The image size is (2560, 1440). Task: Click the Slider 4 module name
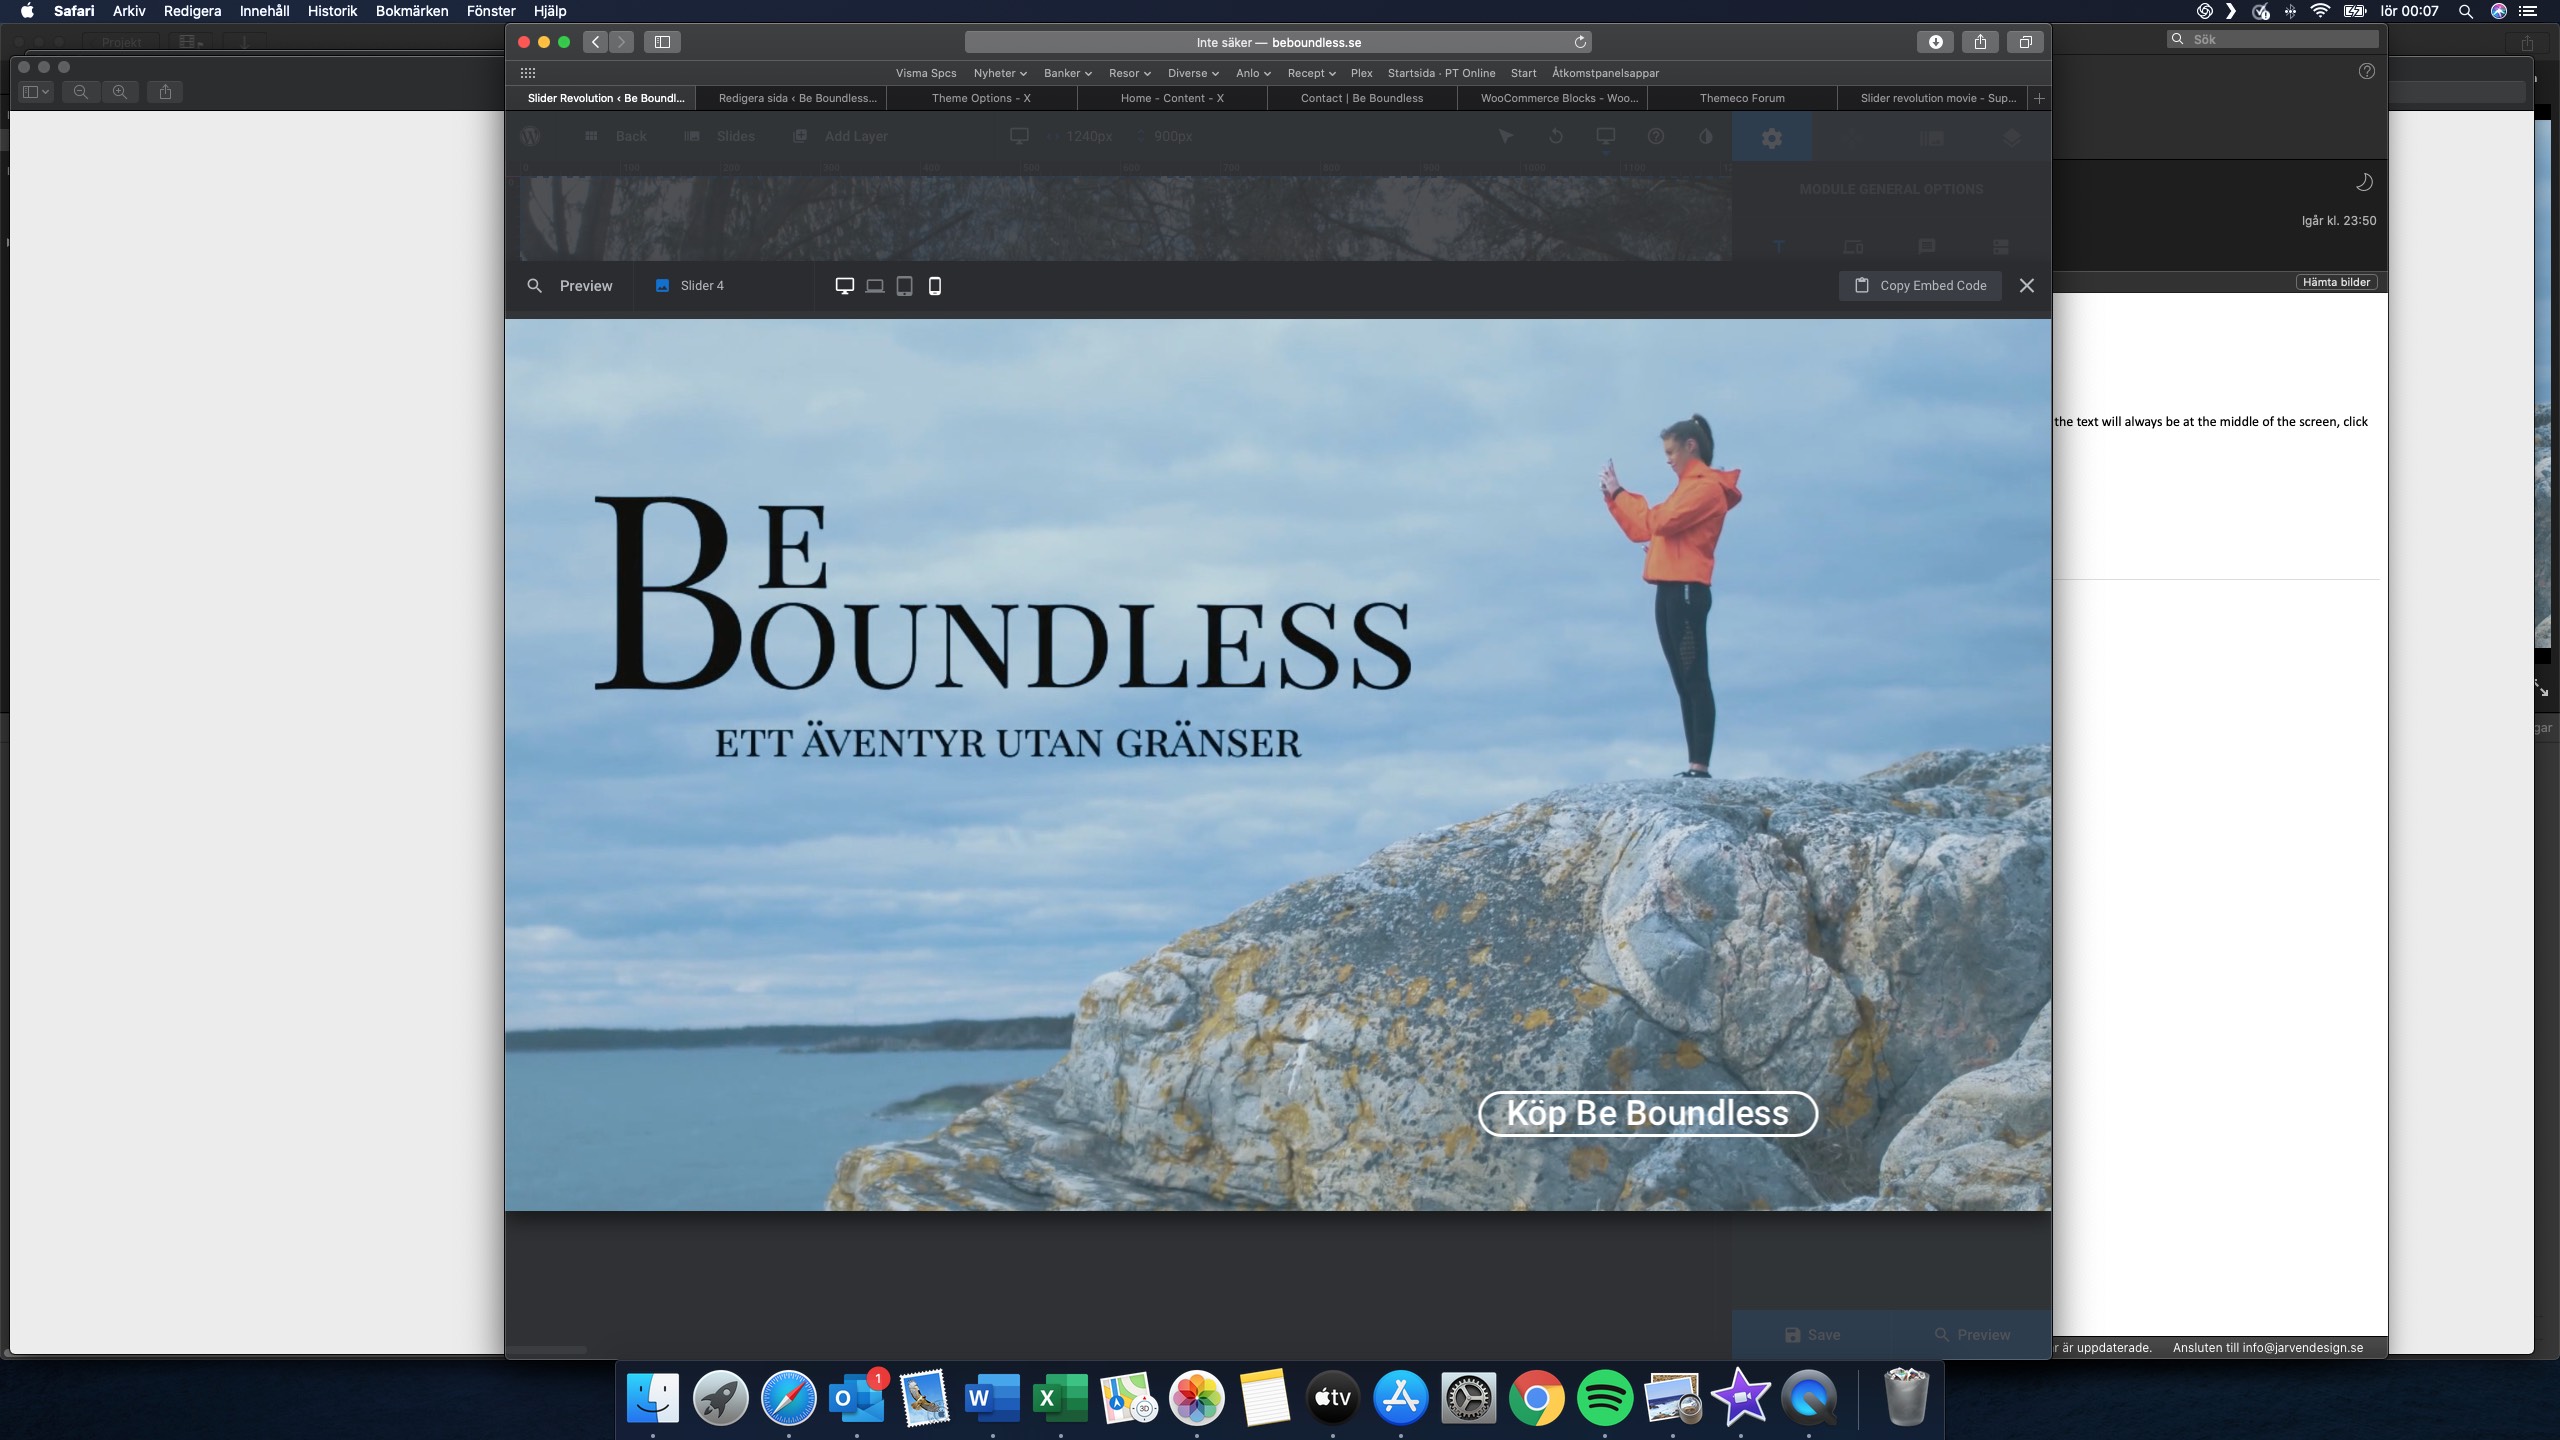click(702, 286)
